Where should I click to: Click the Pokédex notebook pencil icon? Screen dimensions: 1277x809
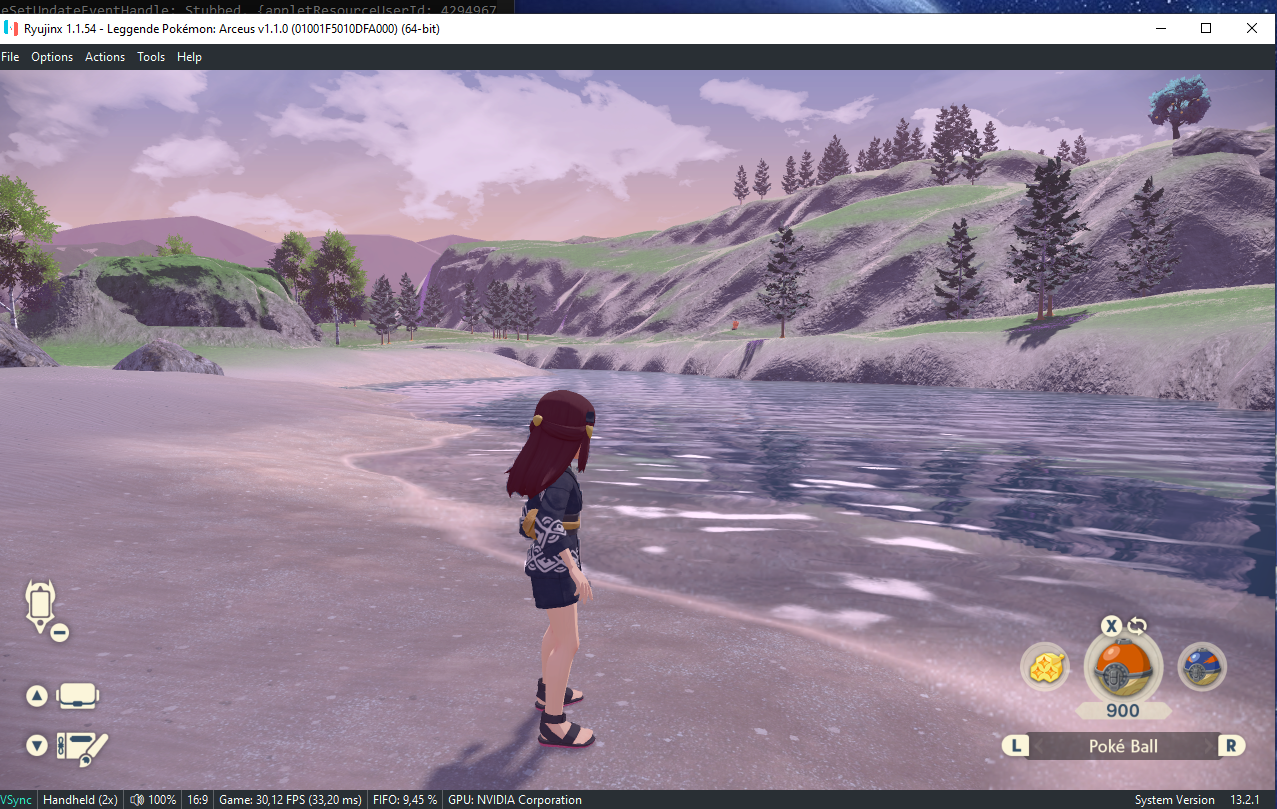82,747
